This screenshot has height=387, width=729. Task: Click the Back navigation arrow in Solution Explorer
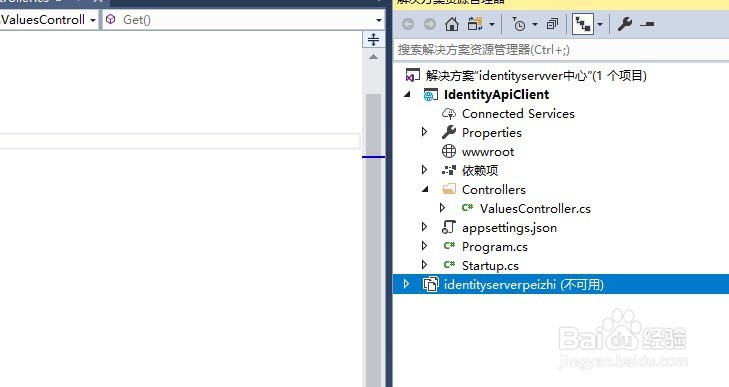(408, 24)
